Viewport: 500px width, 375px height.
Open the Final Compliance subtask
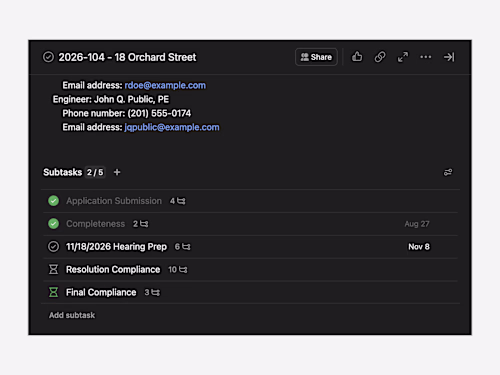pyautogui.click(x=101, y=292)
